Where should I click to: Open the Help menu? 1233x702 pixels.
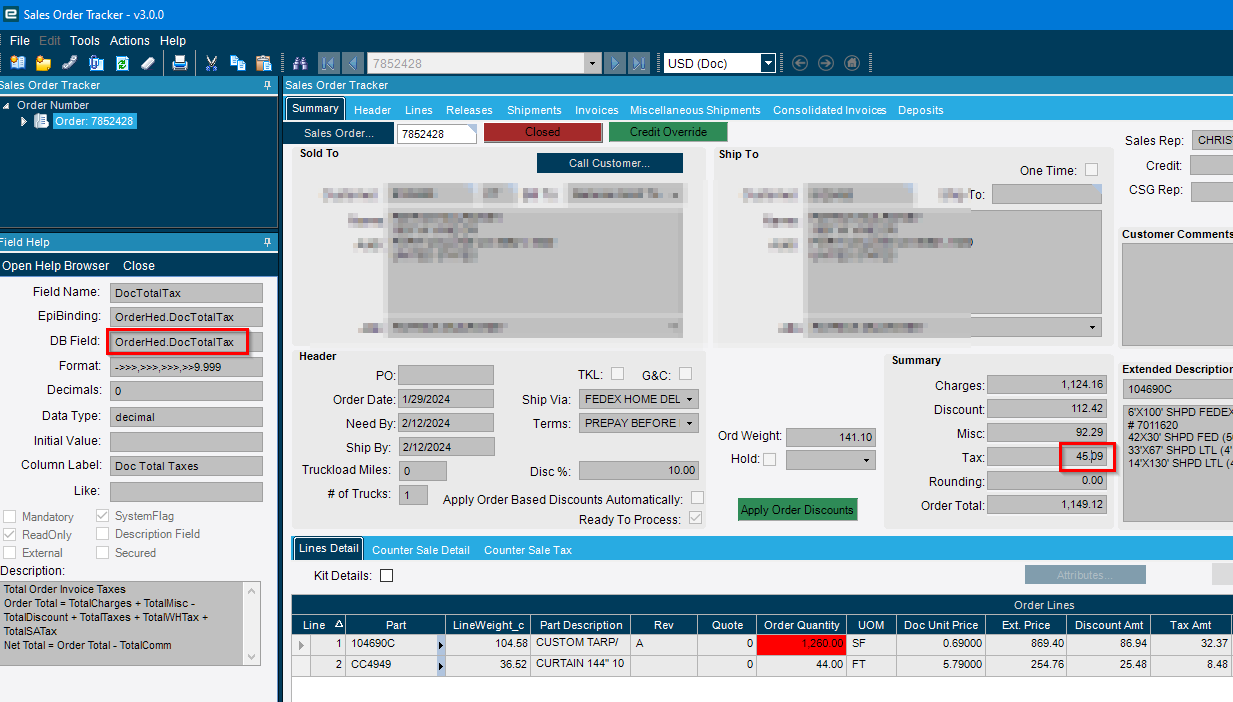coord(173,41)
